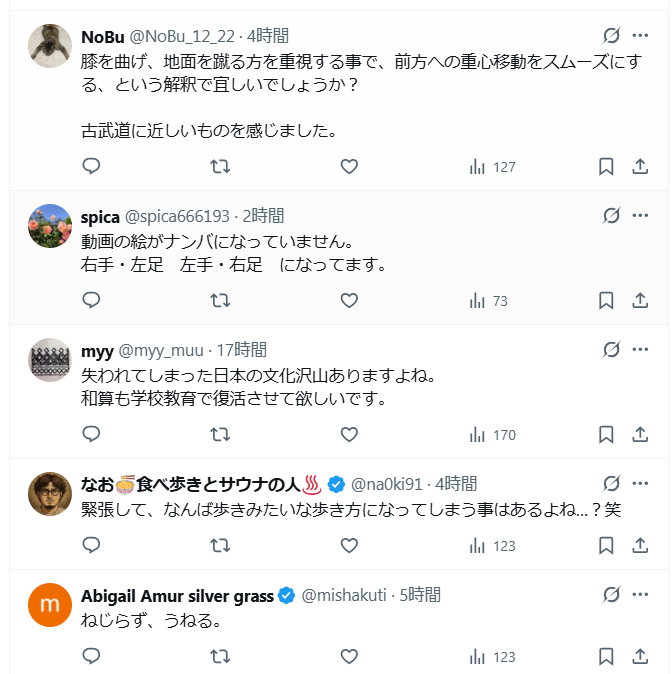View 127 views count on NoBu's tweet

point(492,167)
